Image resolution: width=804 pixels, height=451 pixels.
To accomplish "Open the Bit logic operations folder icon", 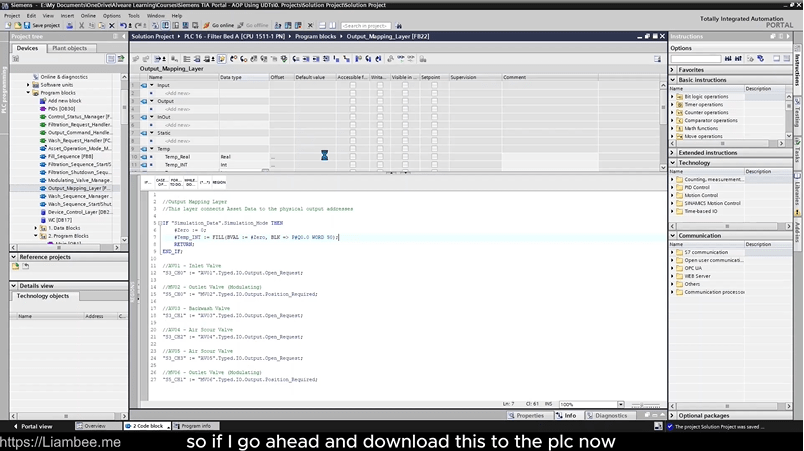I will point(678,96).
